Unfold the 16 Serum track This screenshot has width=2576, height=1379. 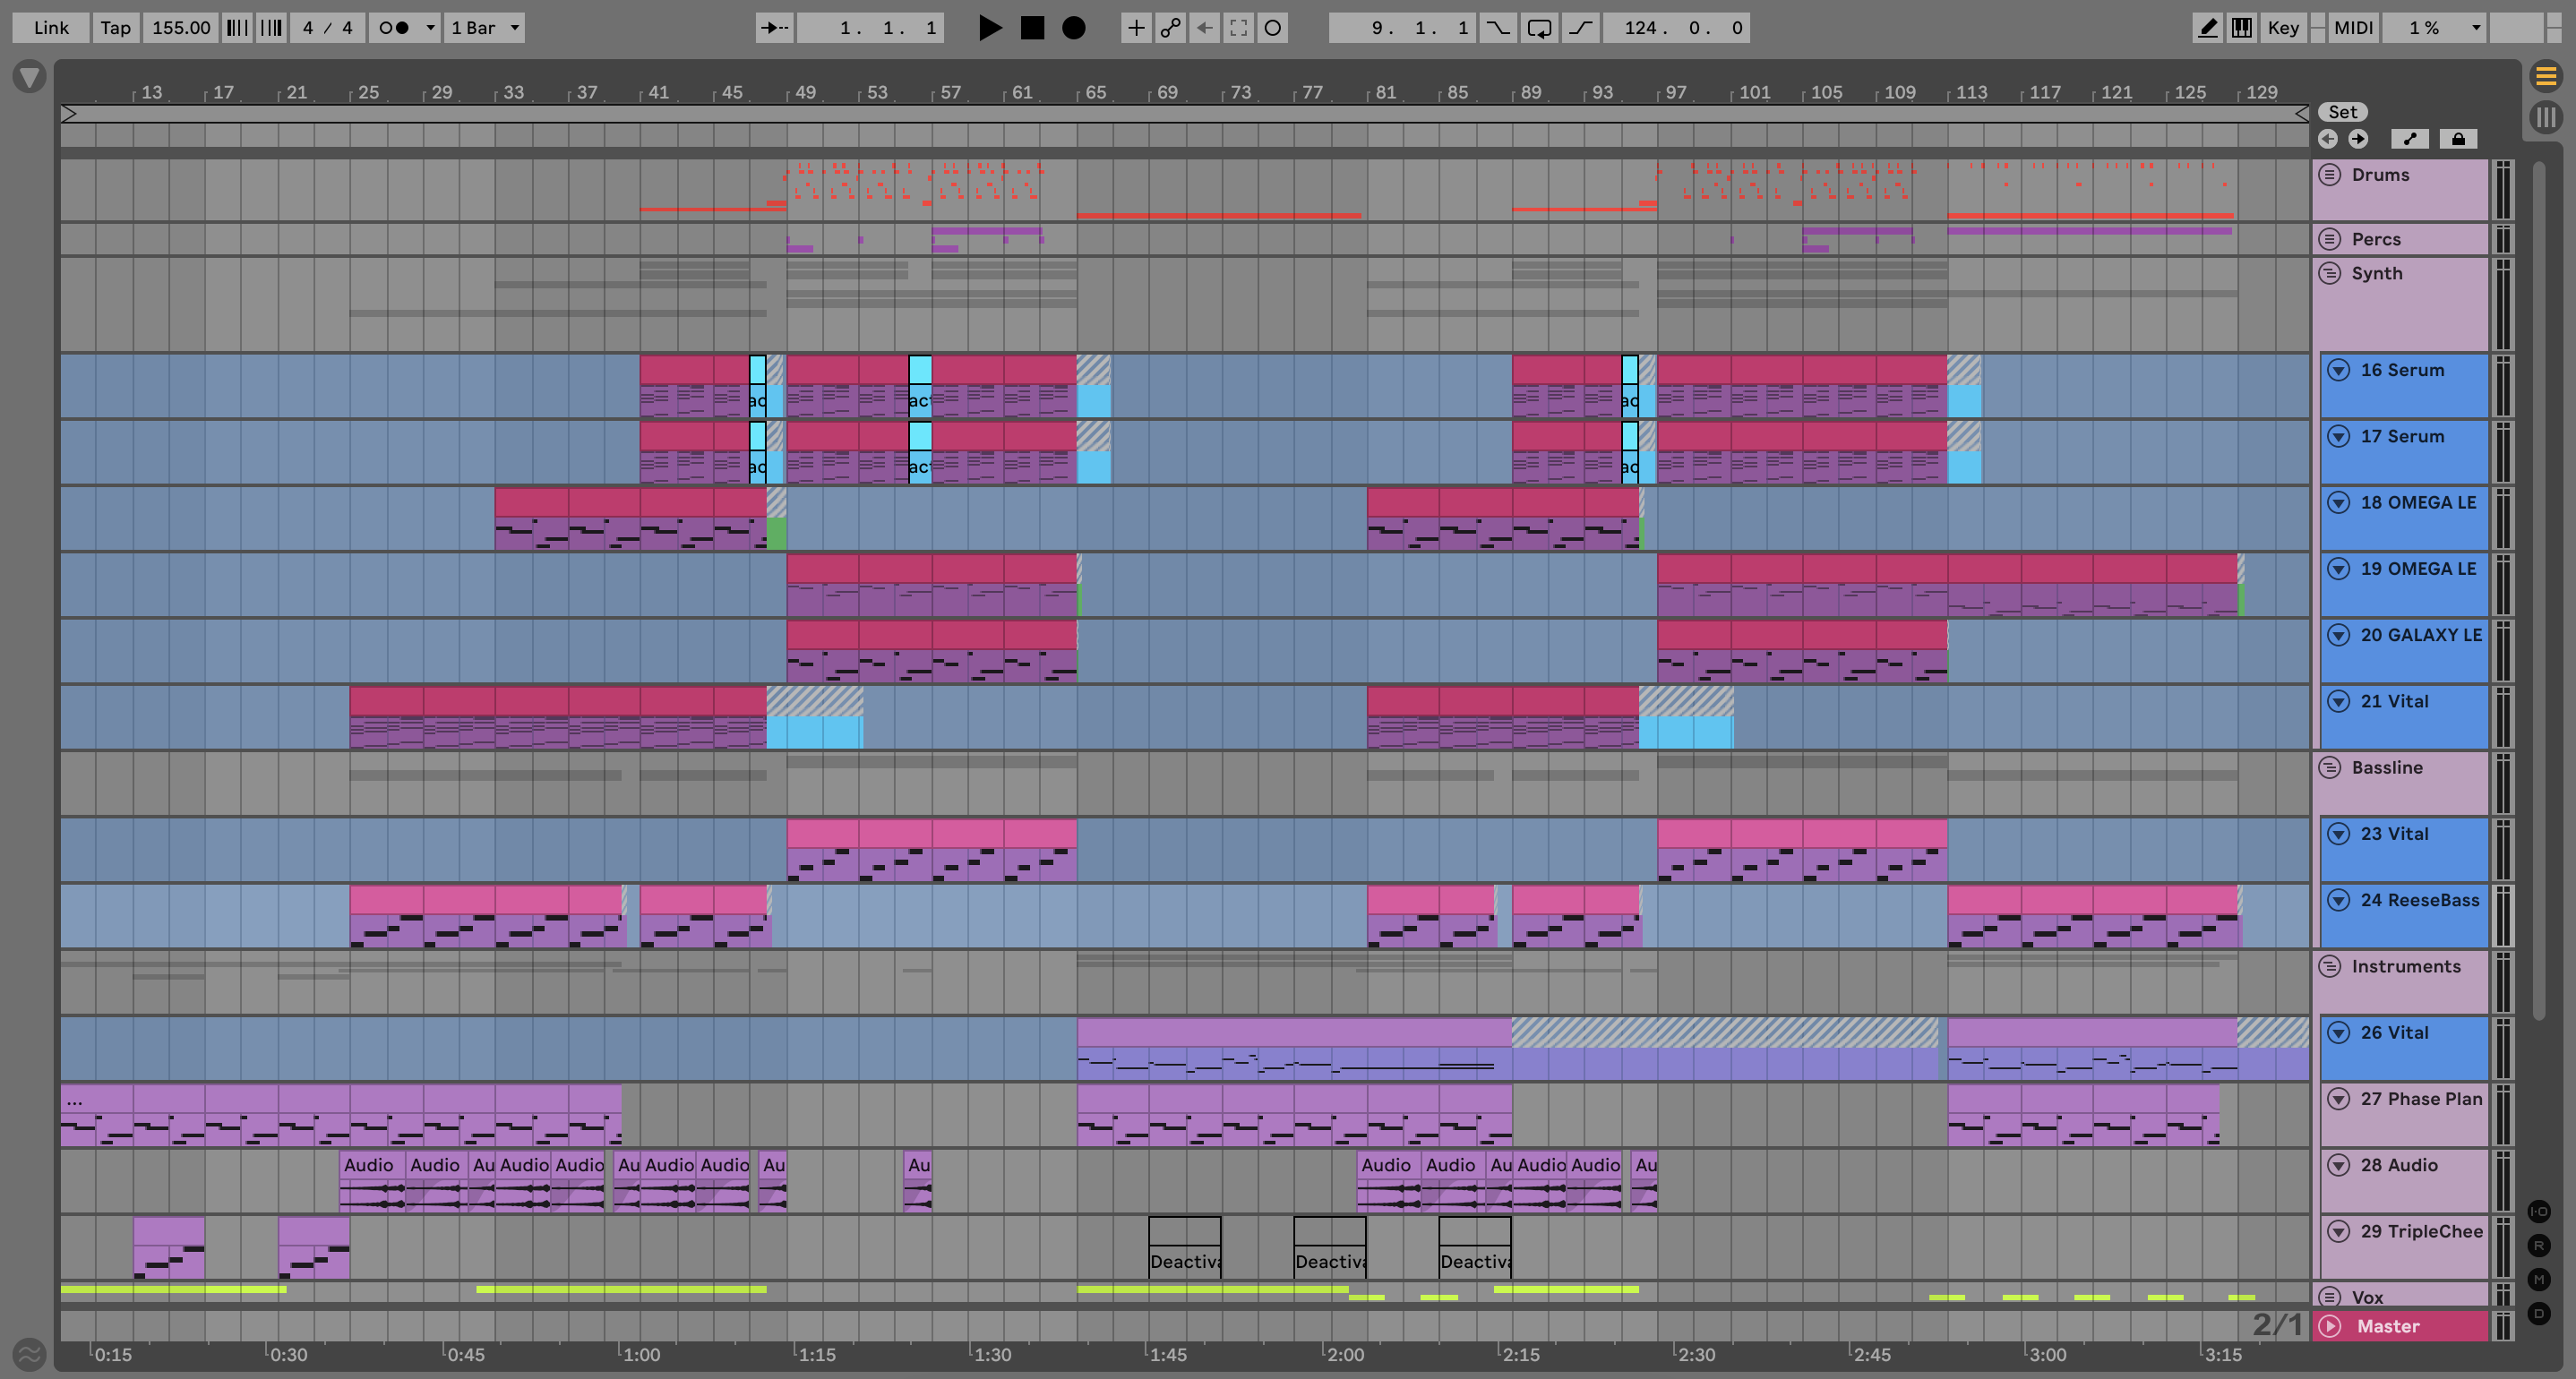point(2338,370)
